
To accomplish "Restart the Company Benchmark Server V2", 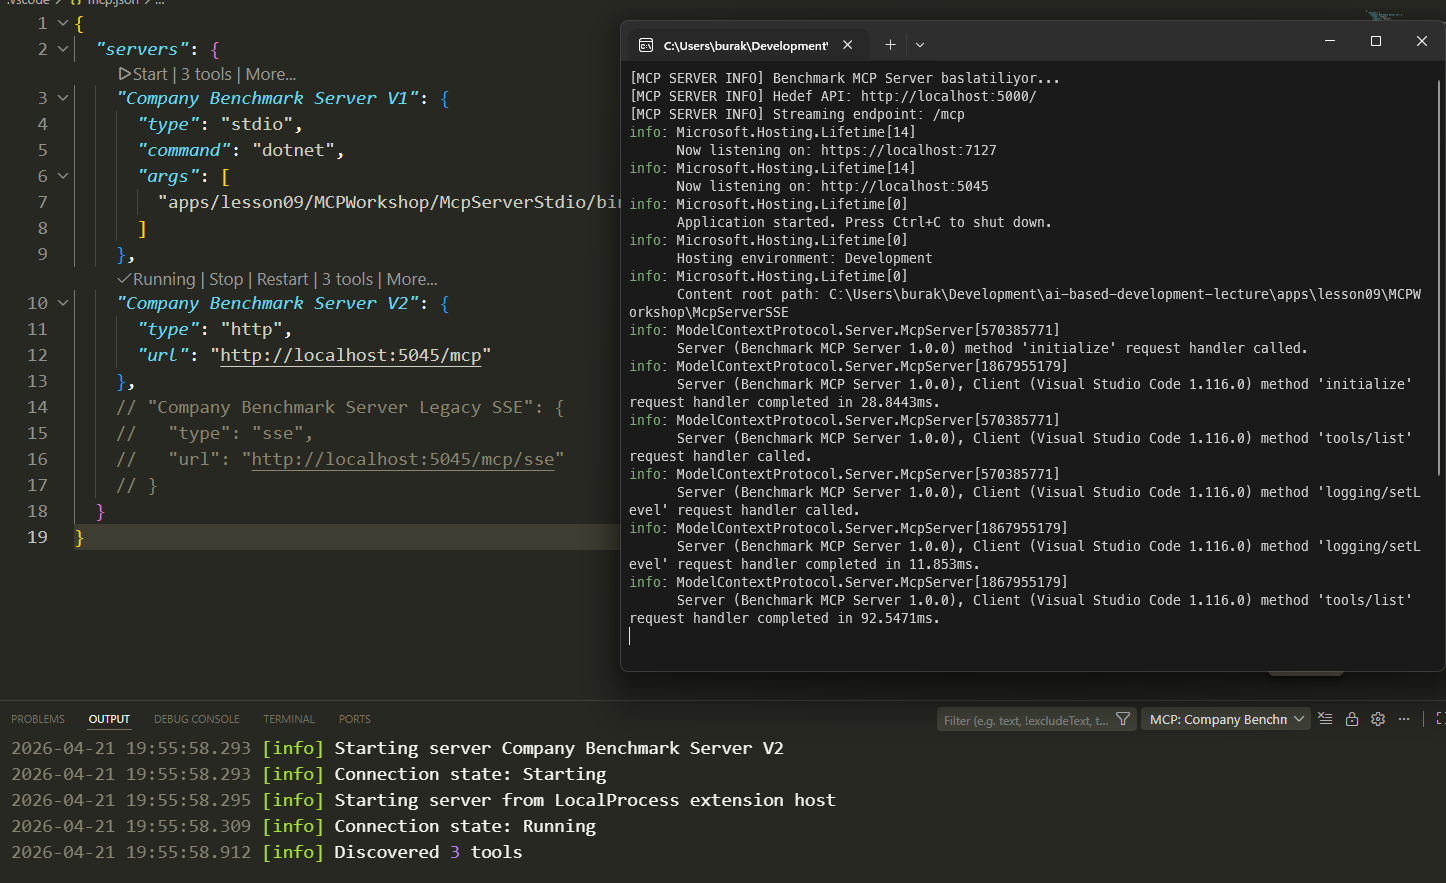I will 282,279.
